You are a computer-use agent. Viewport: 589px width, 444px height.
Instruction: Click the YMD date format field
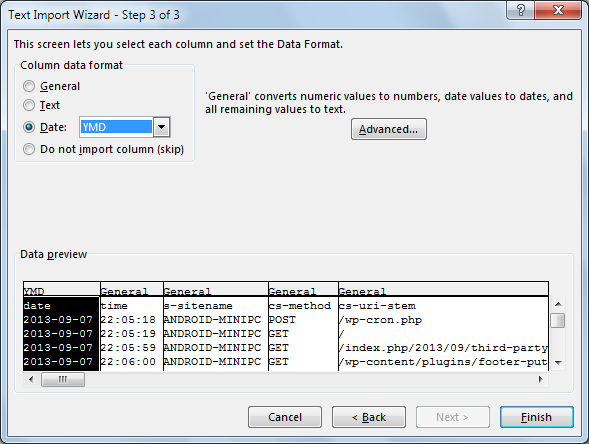pos(116,127)
